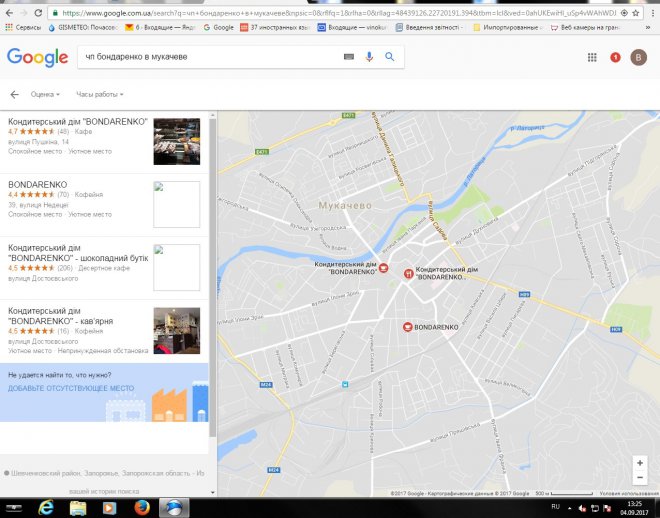Click the Мукачево city label on map
660x518 pixels.
pyautogui.click(x=345, y=205)
